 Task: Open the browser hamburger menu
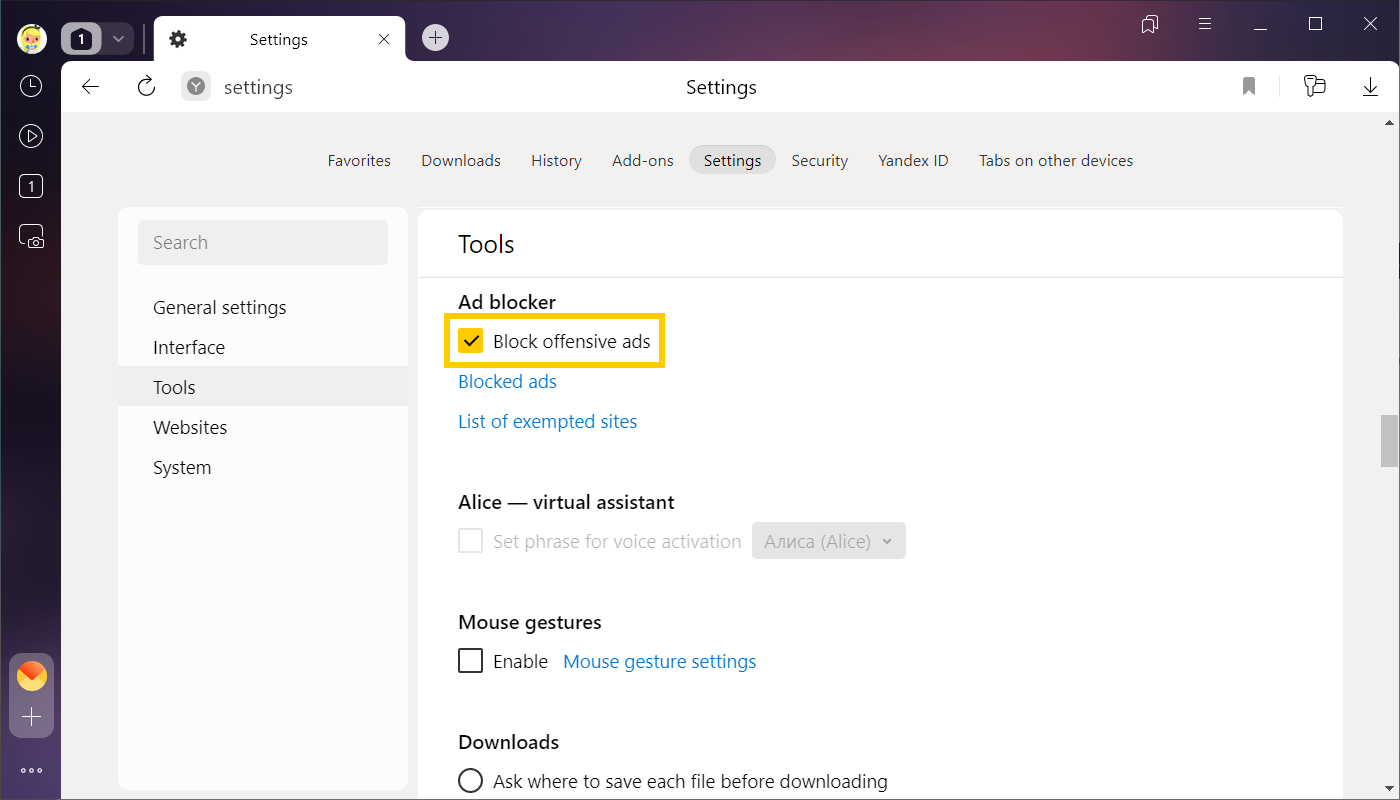click(x=1205, y=24)
